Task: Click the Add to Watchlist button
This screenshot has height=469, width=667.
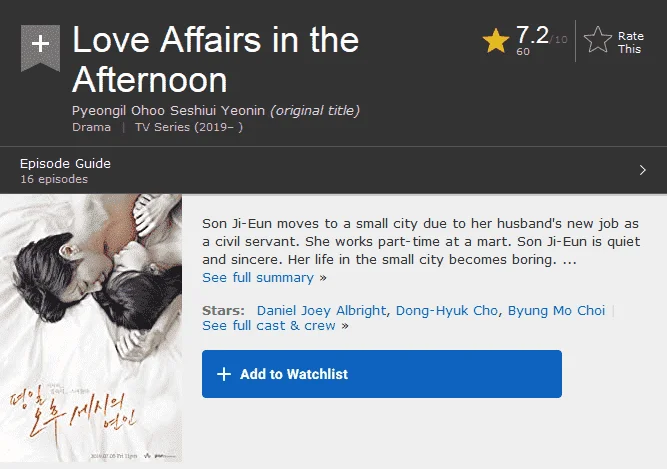Action: coord(382,374)
